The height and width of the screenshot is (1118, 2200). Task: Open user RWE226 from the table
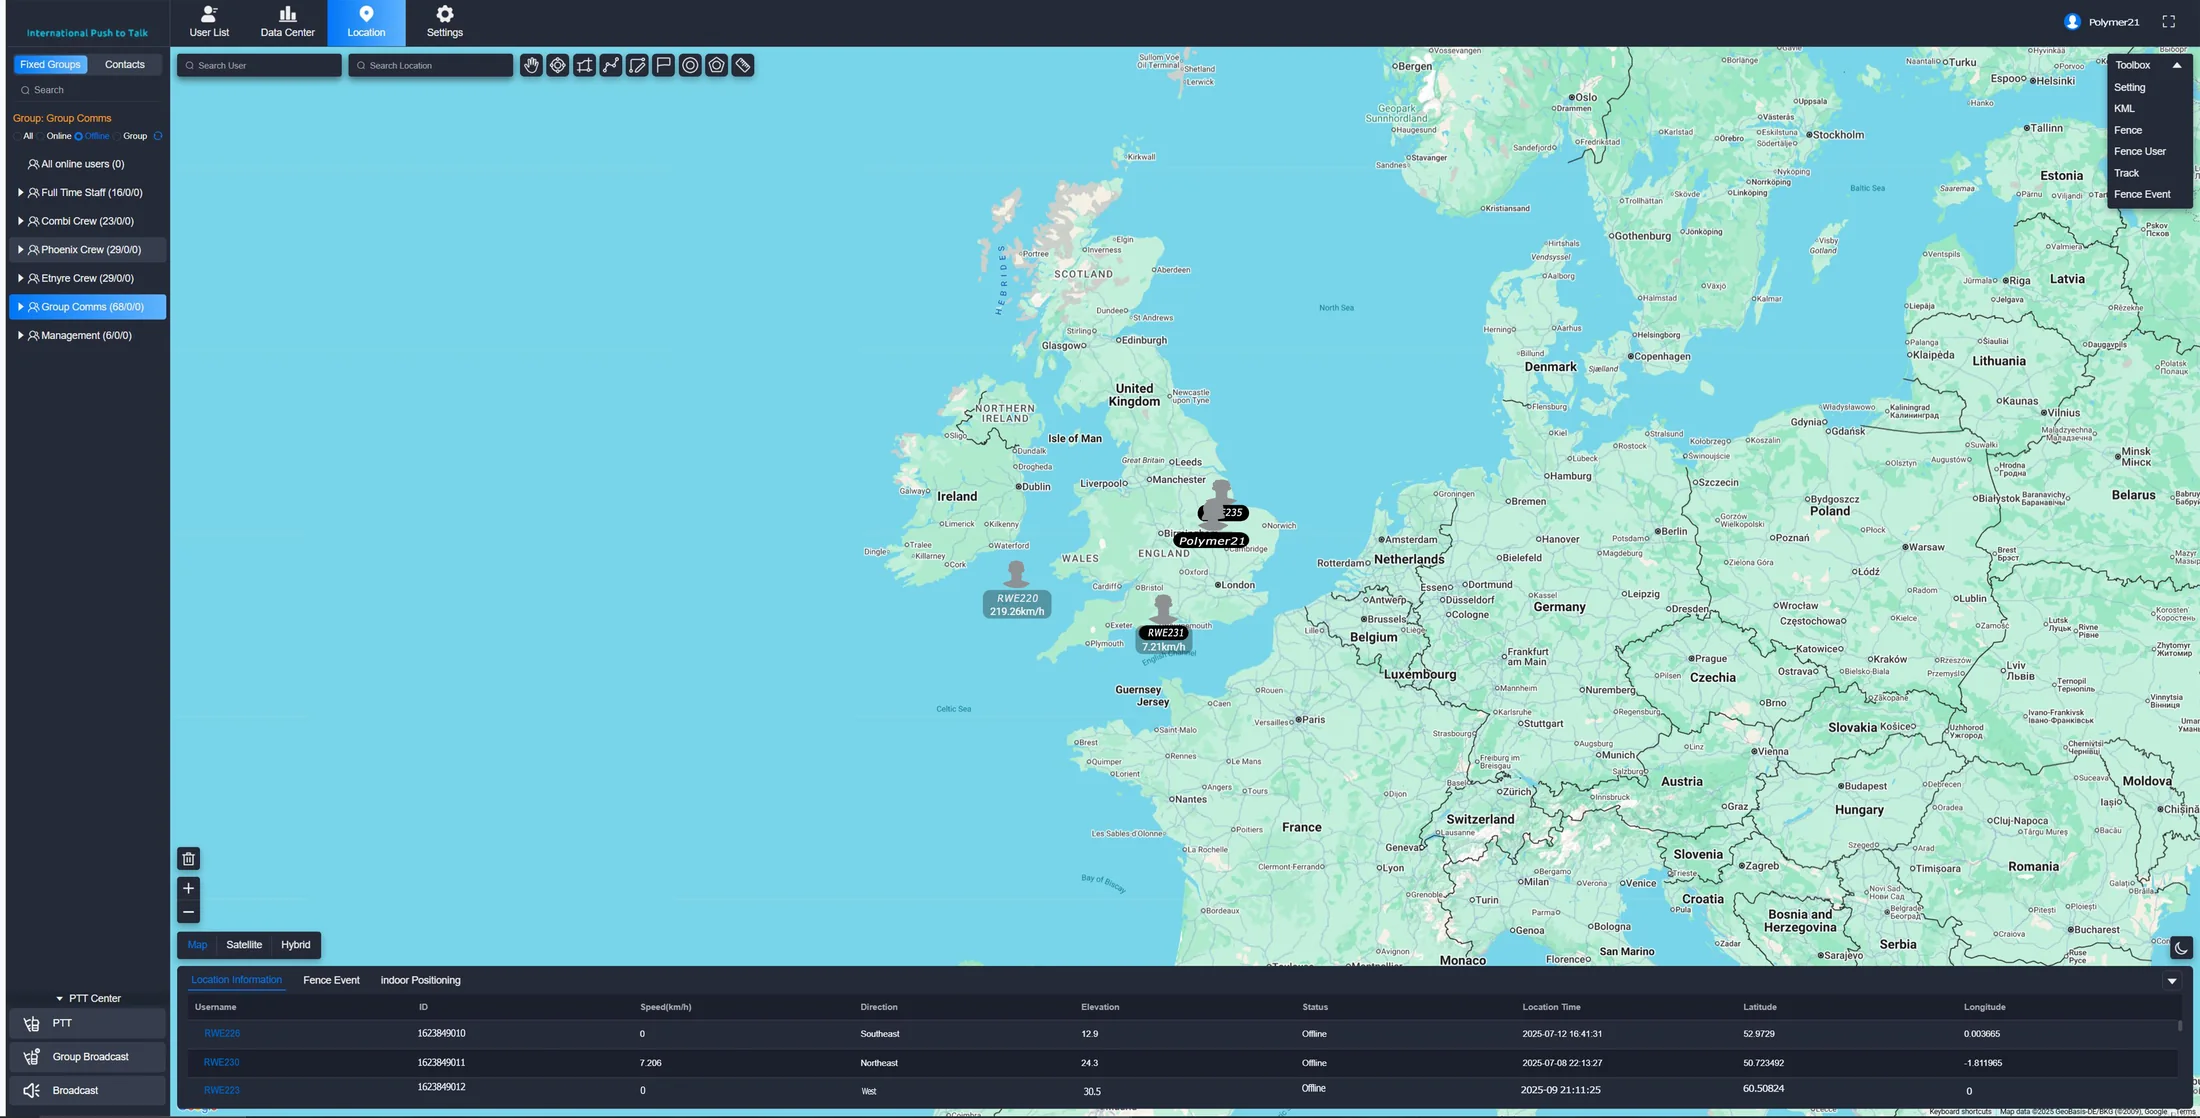[222, 1034]
